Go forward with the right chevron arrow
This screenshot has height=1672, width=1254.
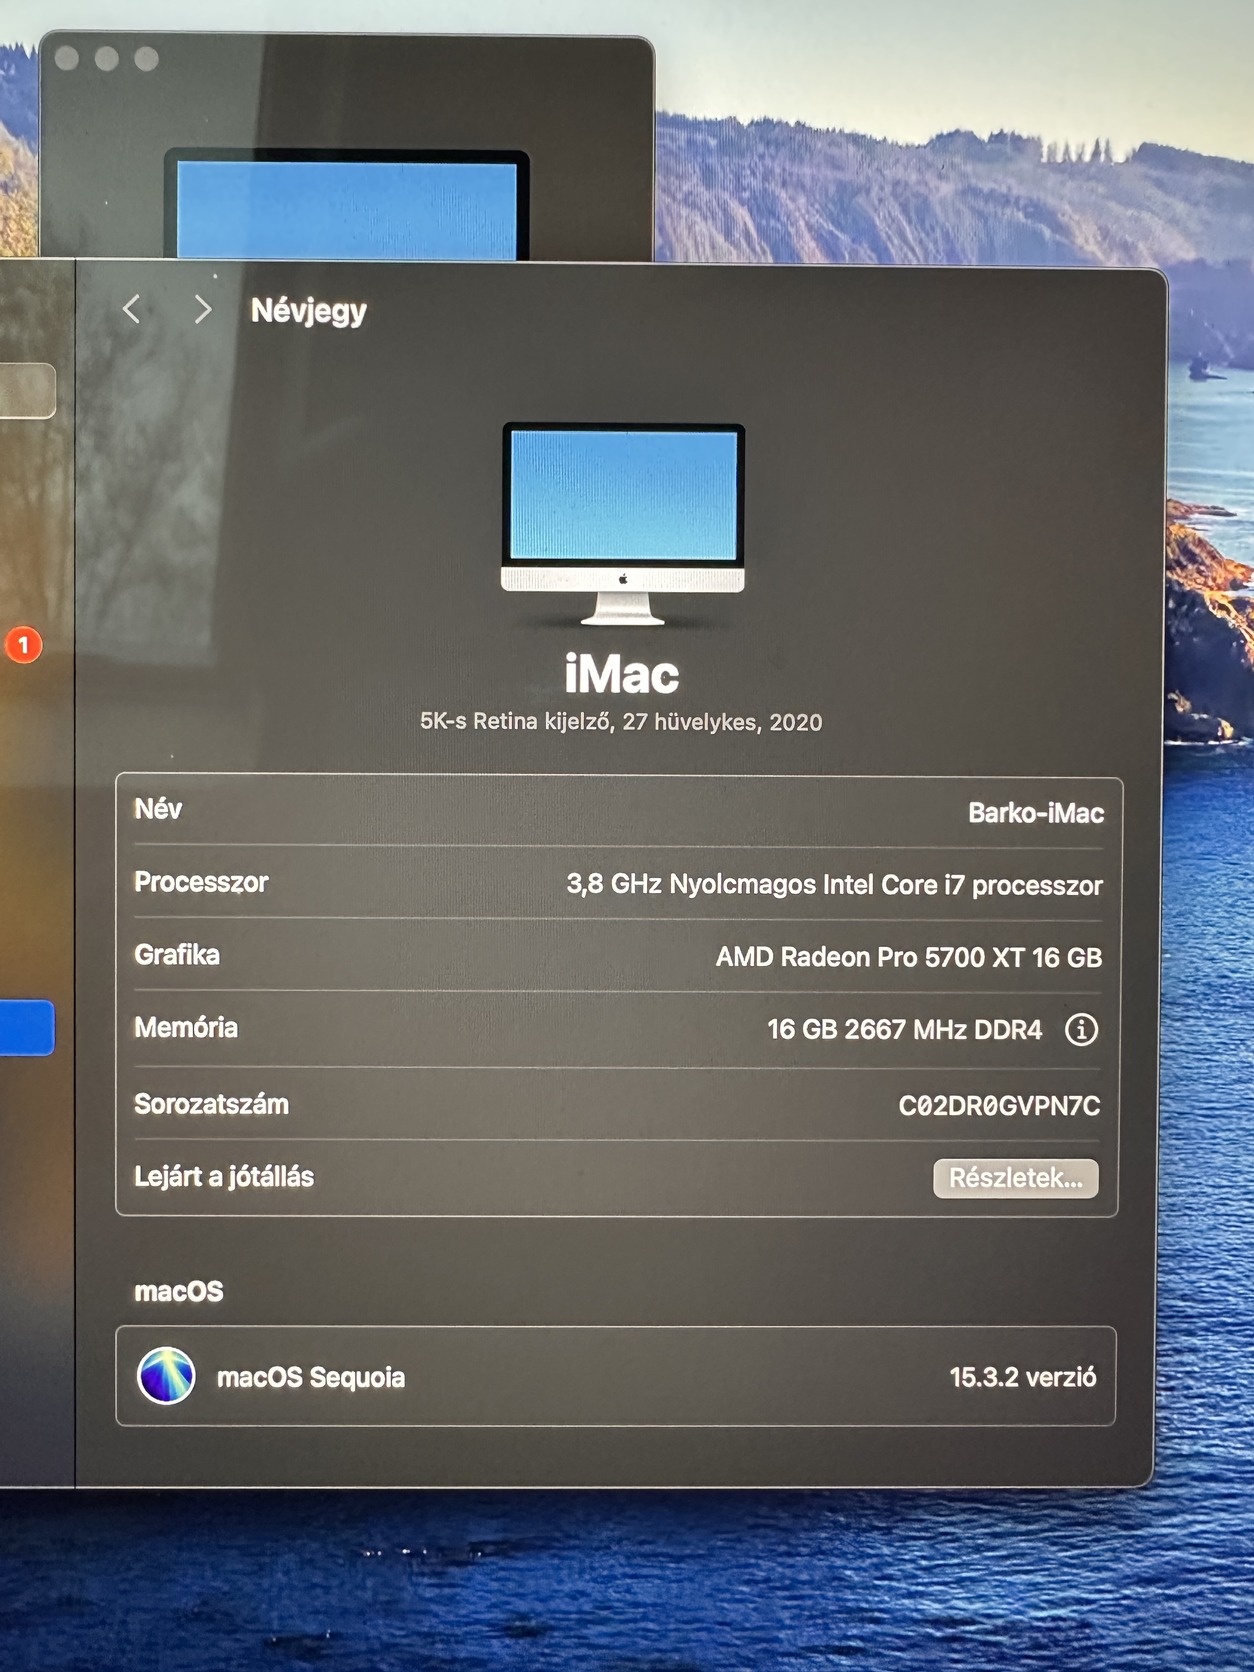point(203,309)
